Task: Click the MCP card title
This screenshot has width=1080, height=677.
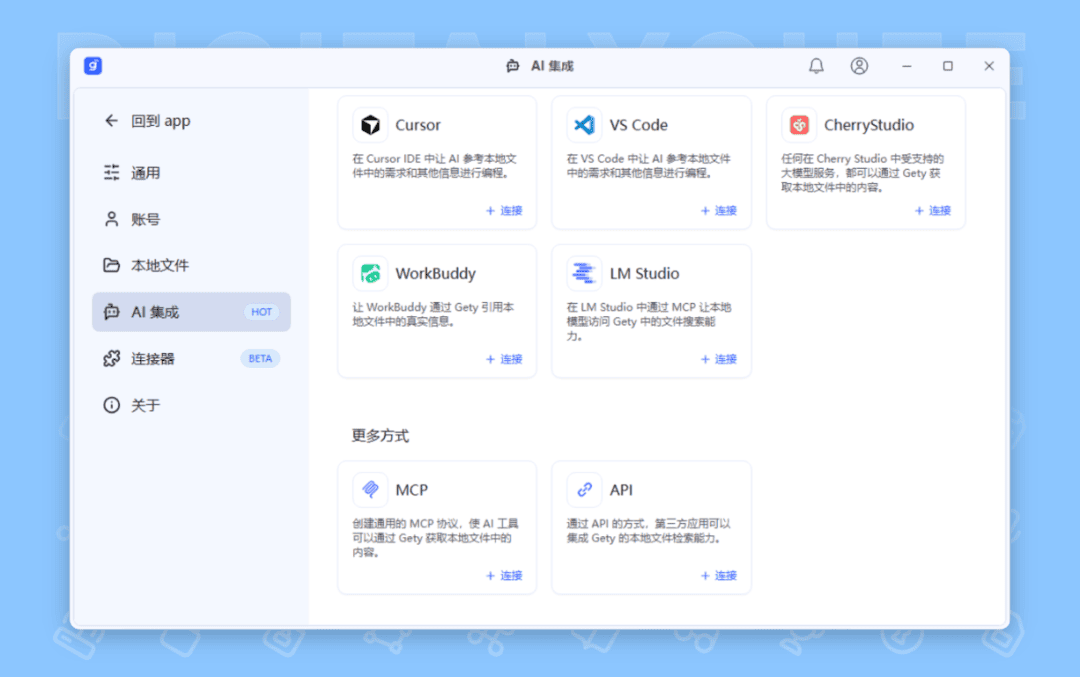Action: point(411,490)
